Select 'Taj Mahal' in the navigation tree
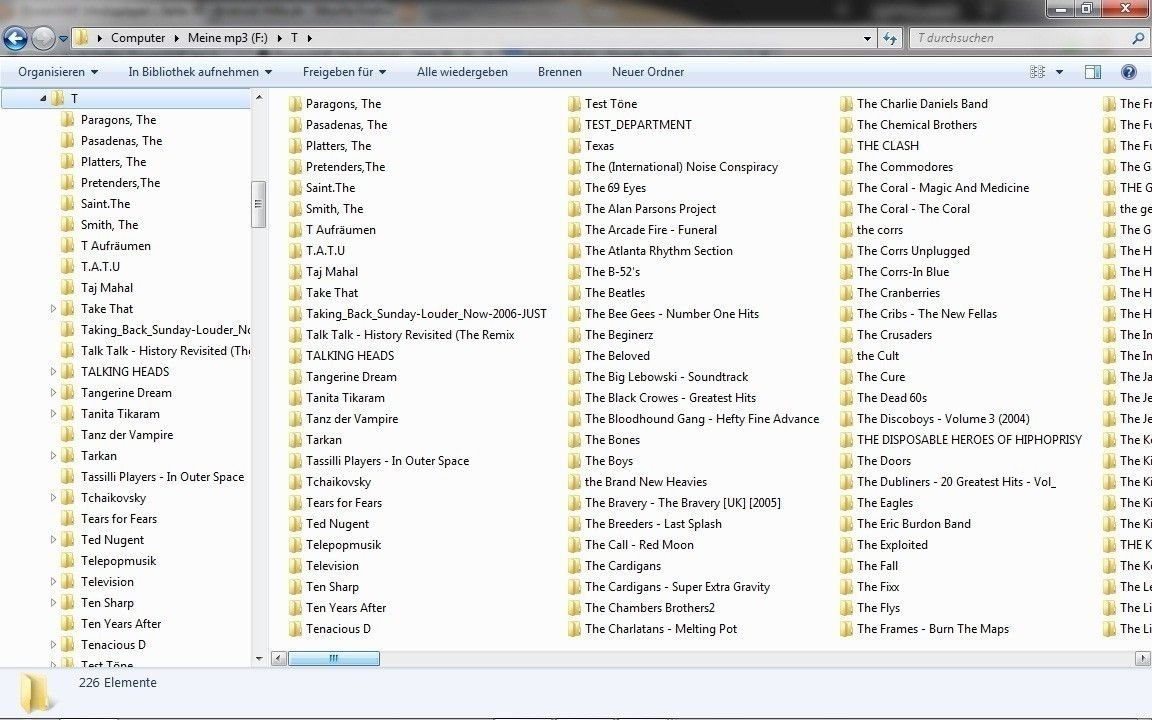The height and width of the screenshot is (720, 1152). [x=107, y=288]
